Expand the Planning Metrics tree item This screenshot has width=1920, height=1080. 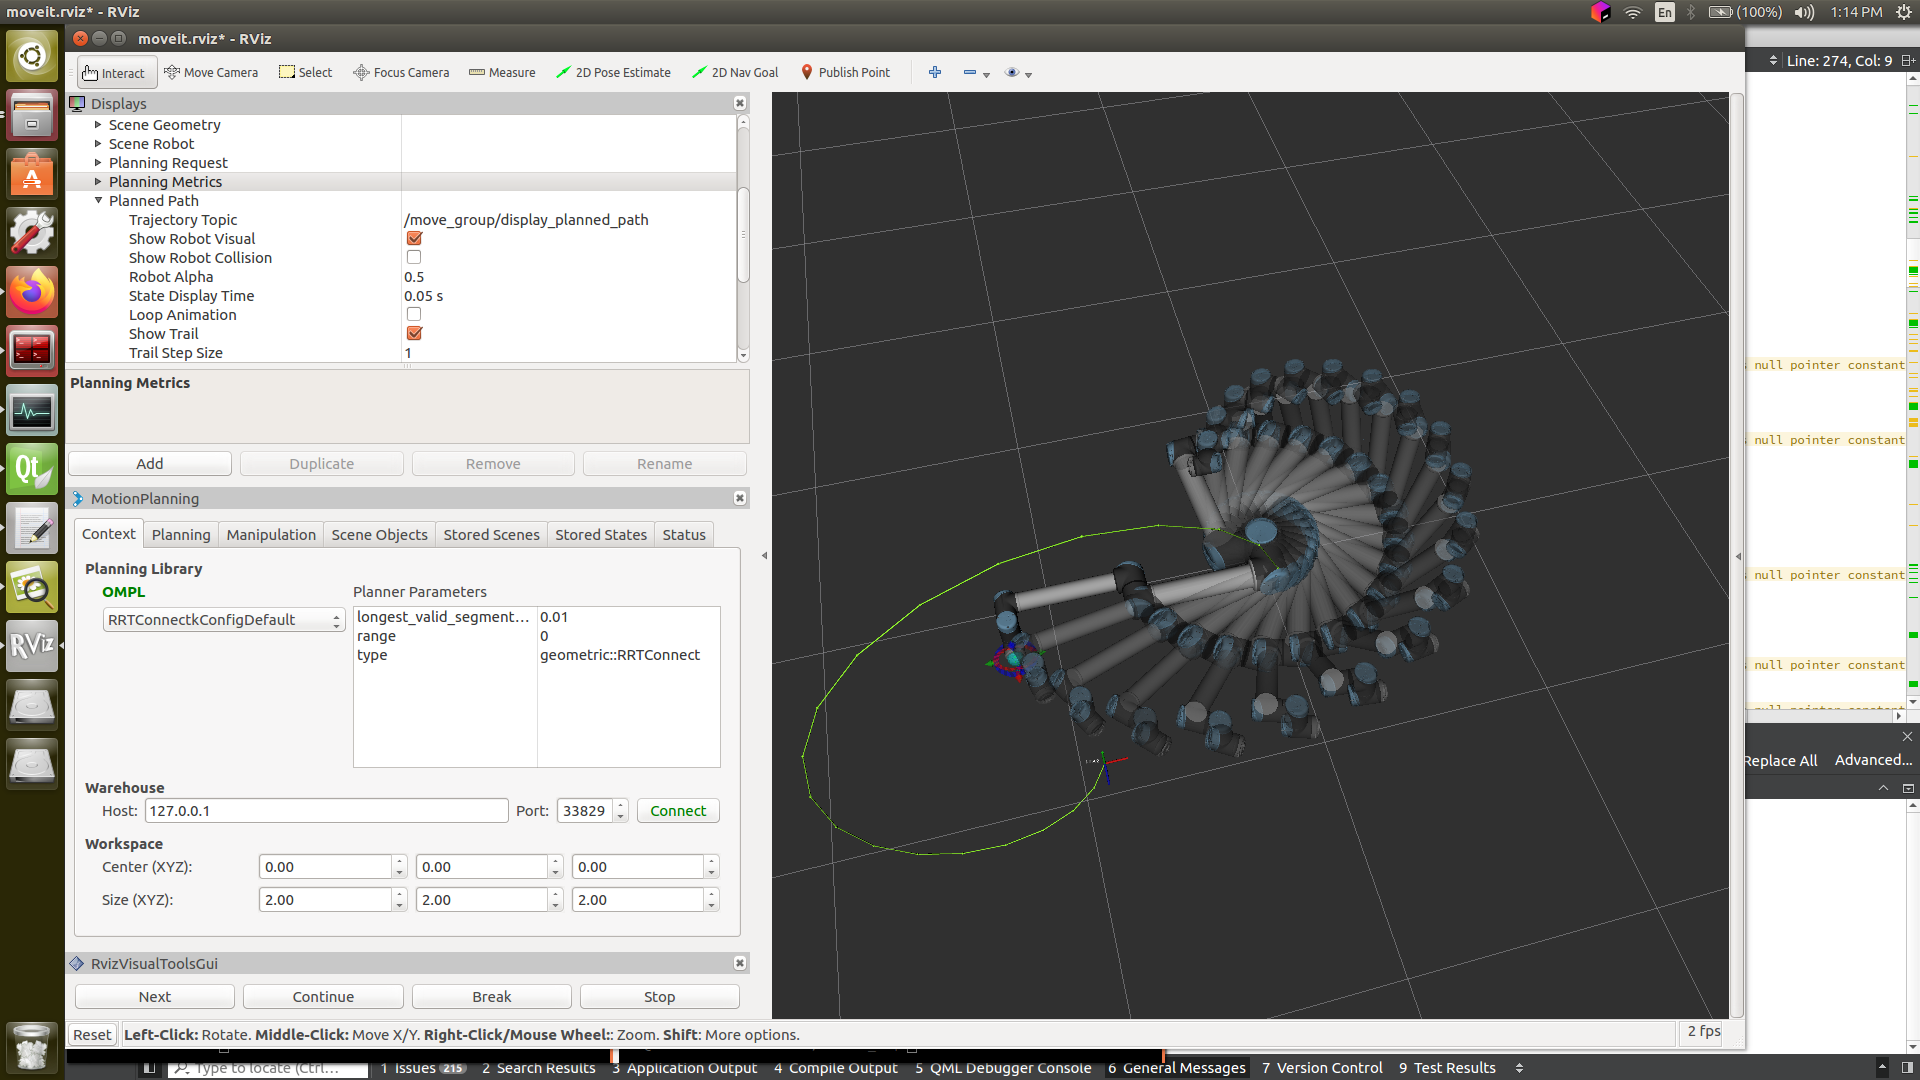click(98, 181)
